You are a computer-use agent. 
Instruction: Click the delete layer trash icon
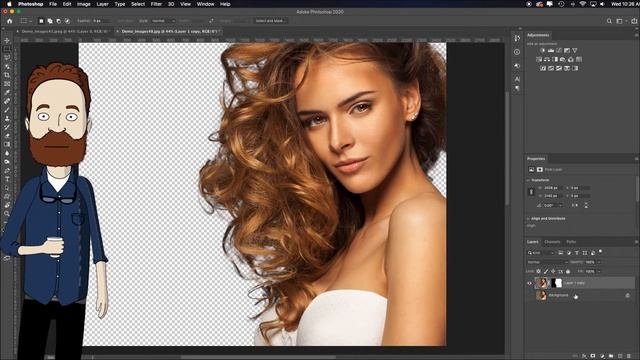click(x=629, y=356)
